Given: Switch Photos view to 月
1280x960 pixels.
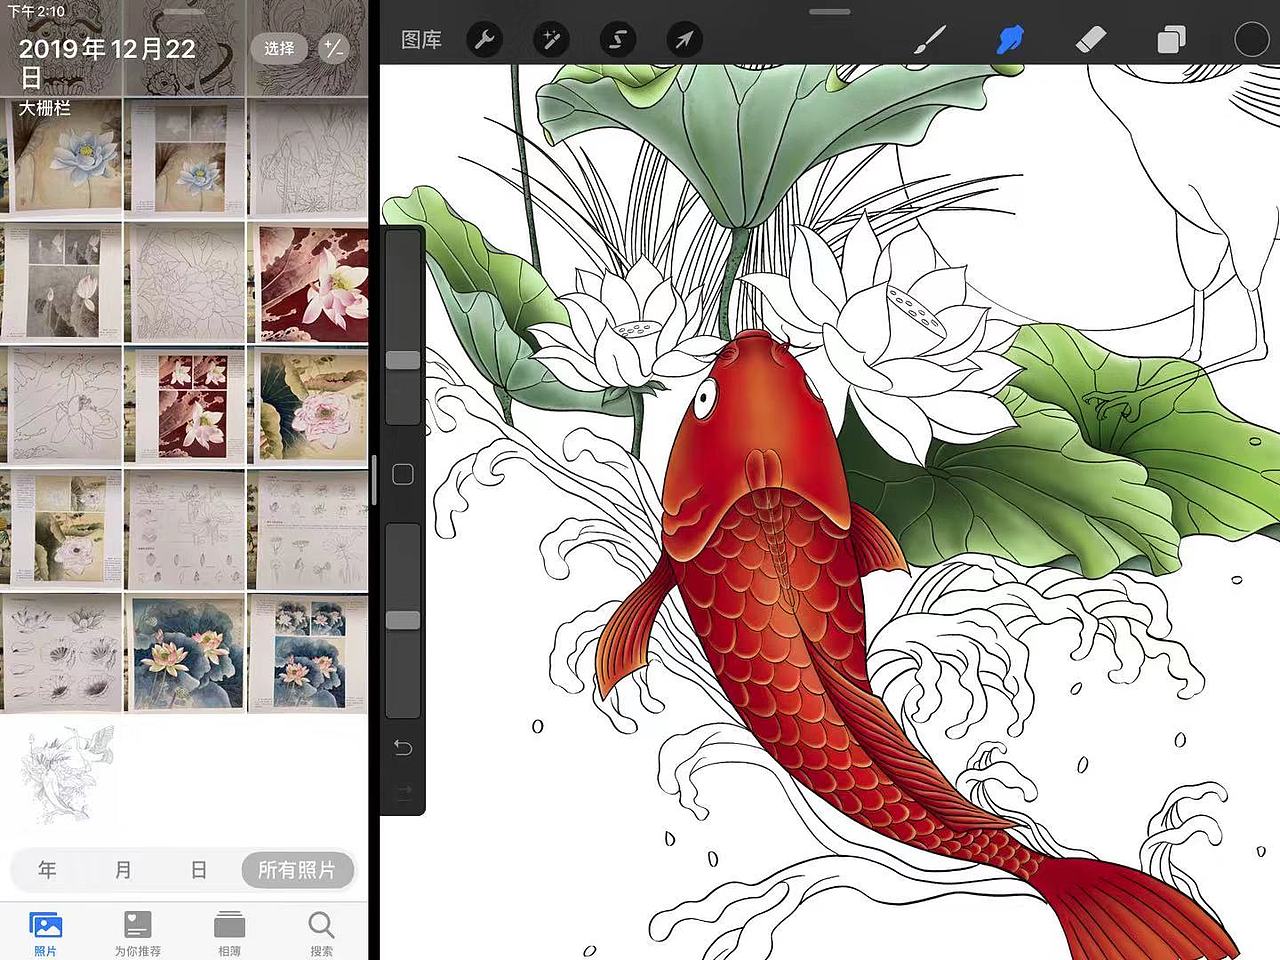Looking at the screenshot, I should coord(123,870).
